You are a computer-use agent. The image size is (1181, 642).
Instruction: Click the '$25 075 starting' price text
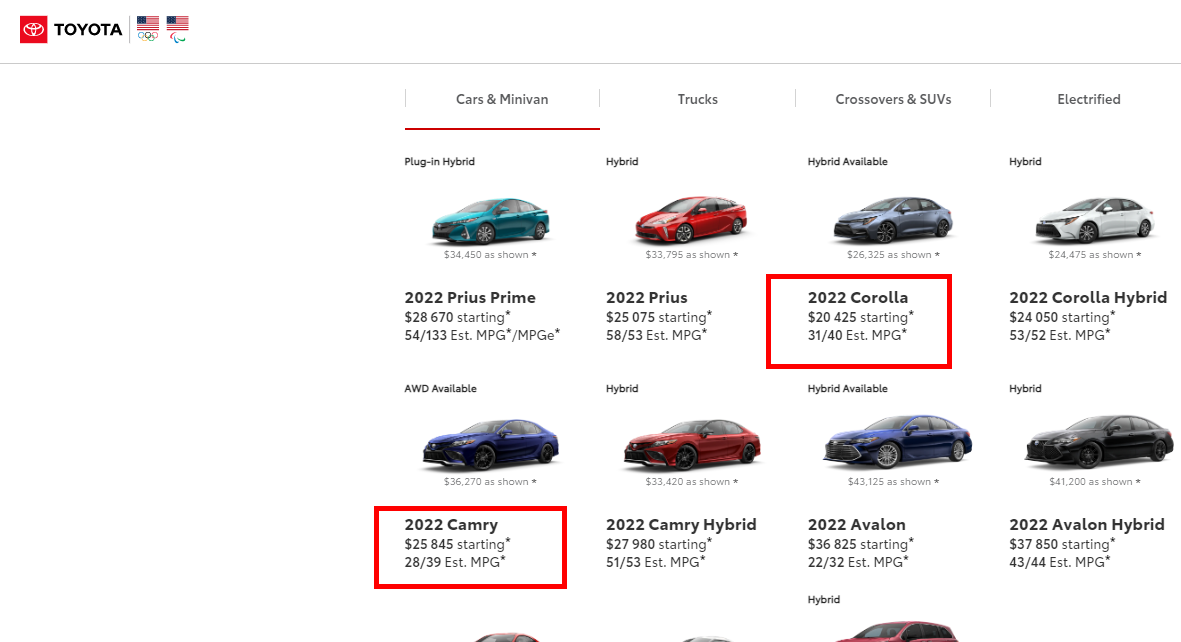[658, 317]
